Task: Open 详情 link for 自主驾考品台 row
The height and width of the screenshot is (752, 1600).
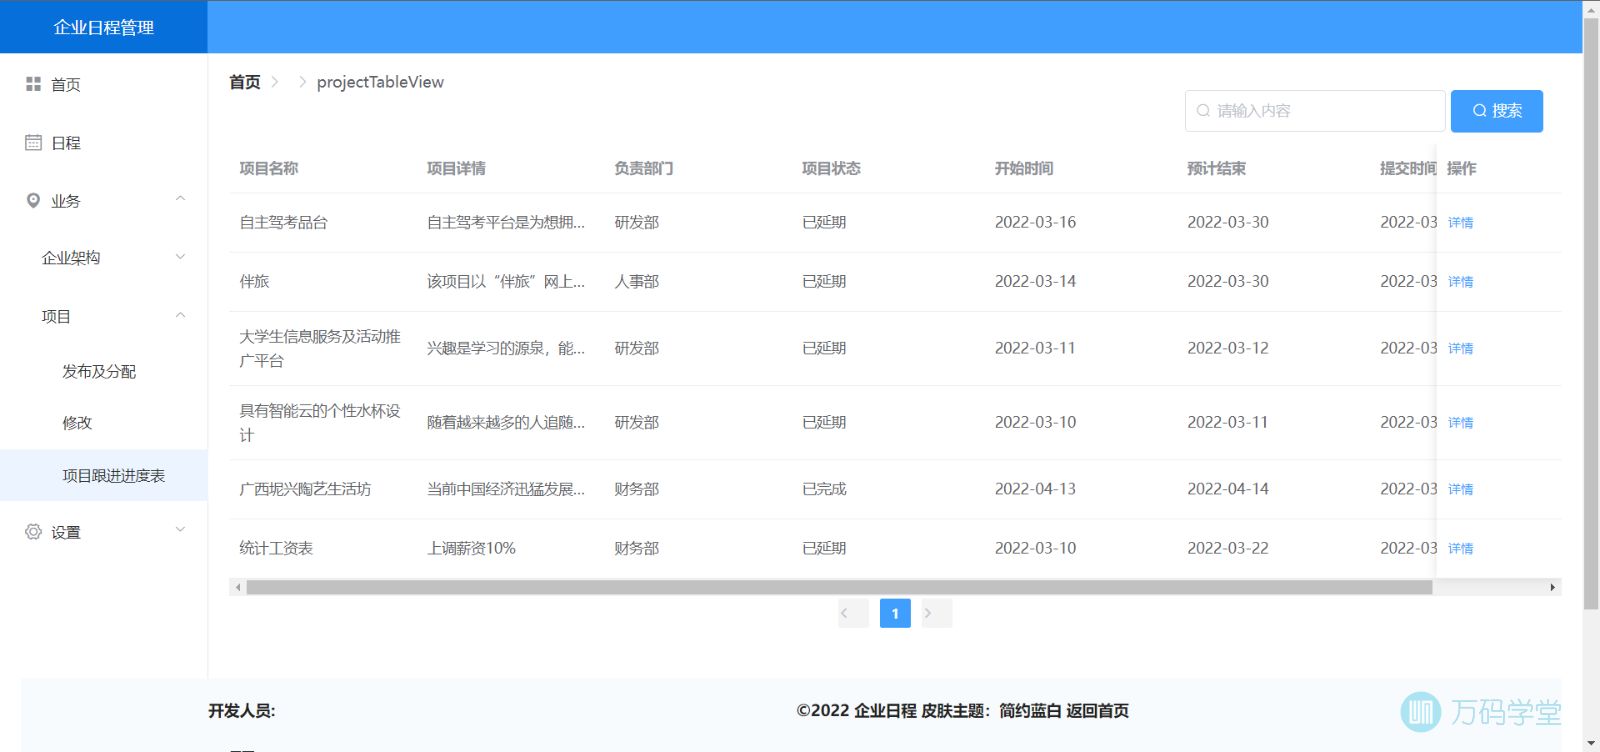Action: 1460,223
